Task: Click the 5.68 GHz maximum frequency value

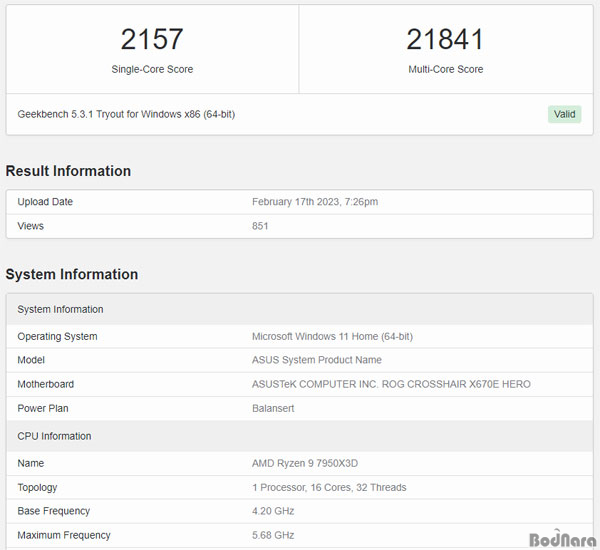Action: [x=273, y=535]
